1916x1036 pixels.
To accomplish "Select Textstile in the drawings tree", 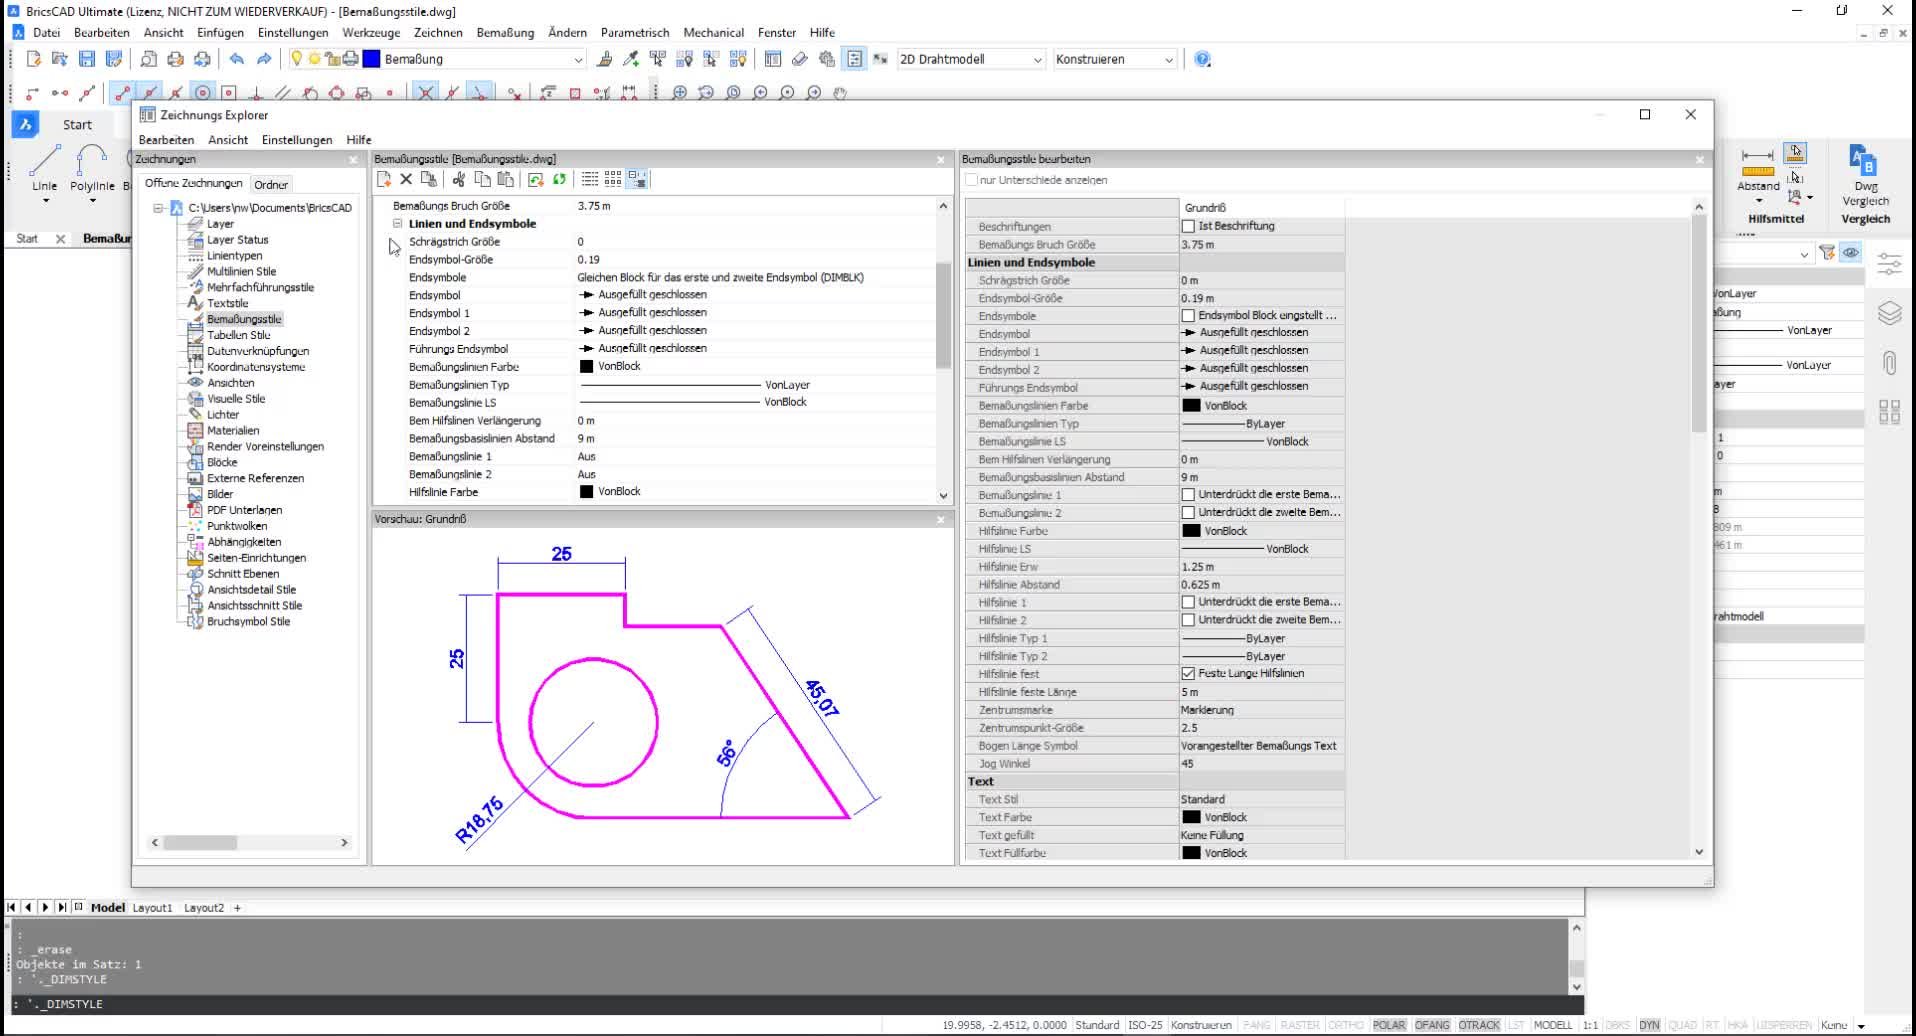I will [228, 303].
